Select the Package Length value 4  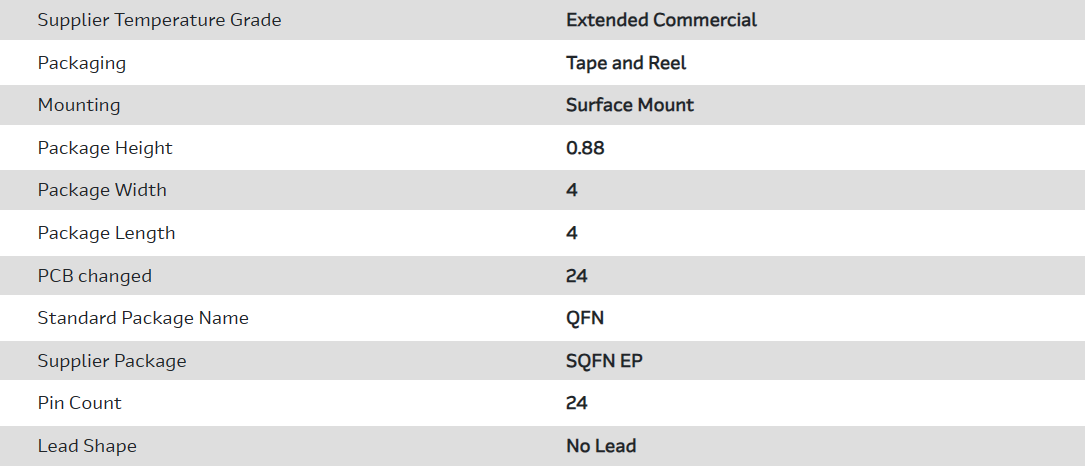[572, 233]
